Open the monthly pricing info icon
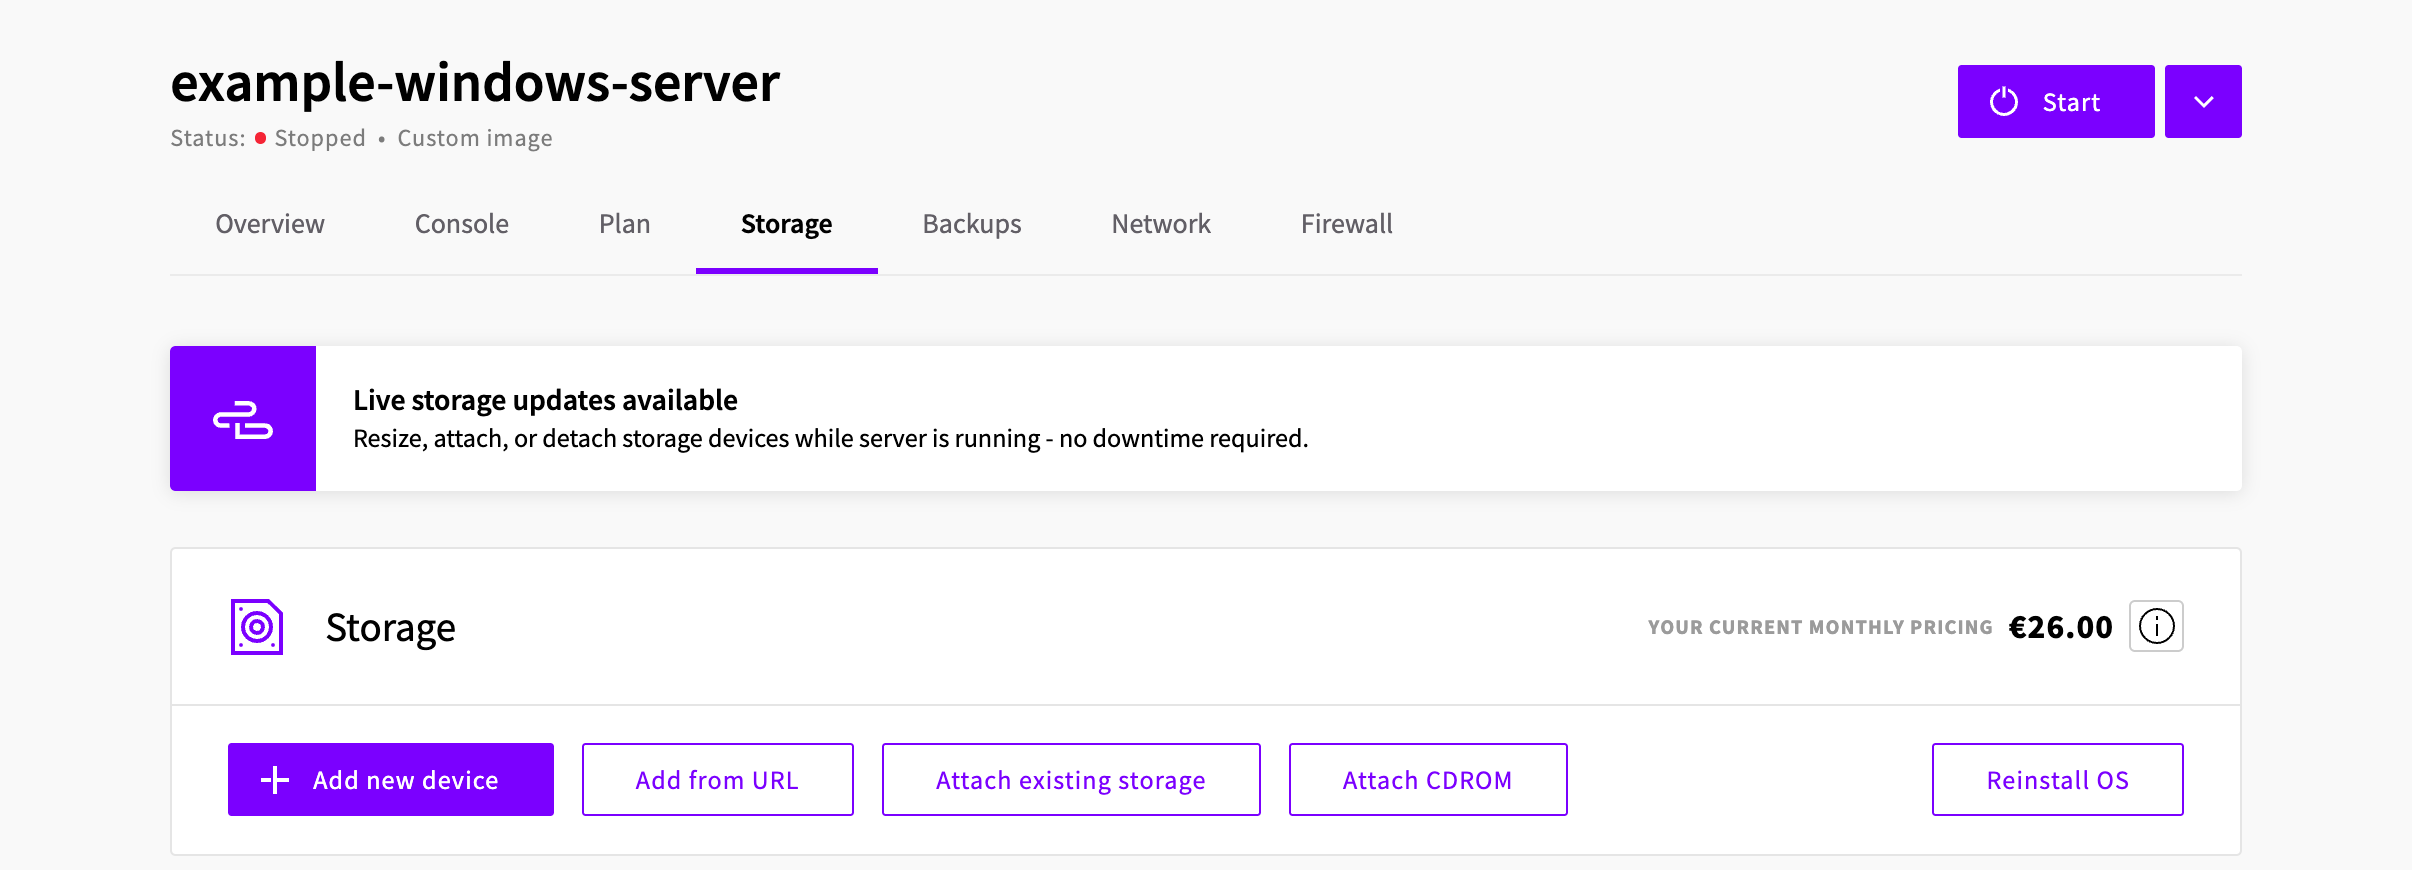The height and width of the screenshot is (870, 2412). 2156,627
